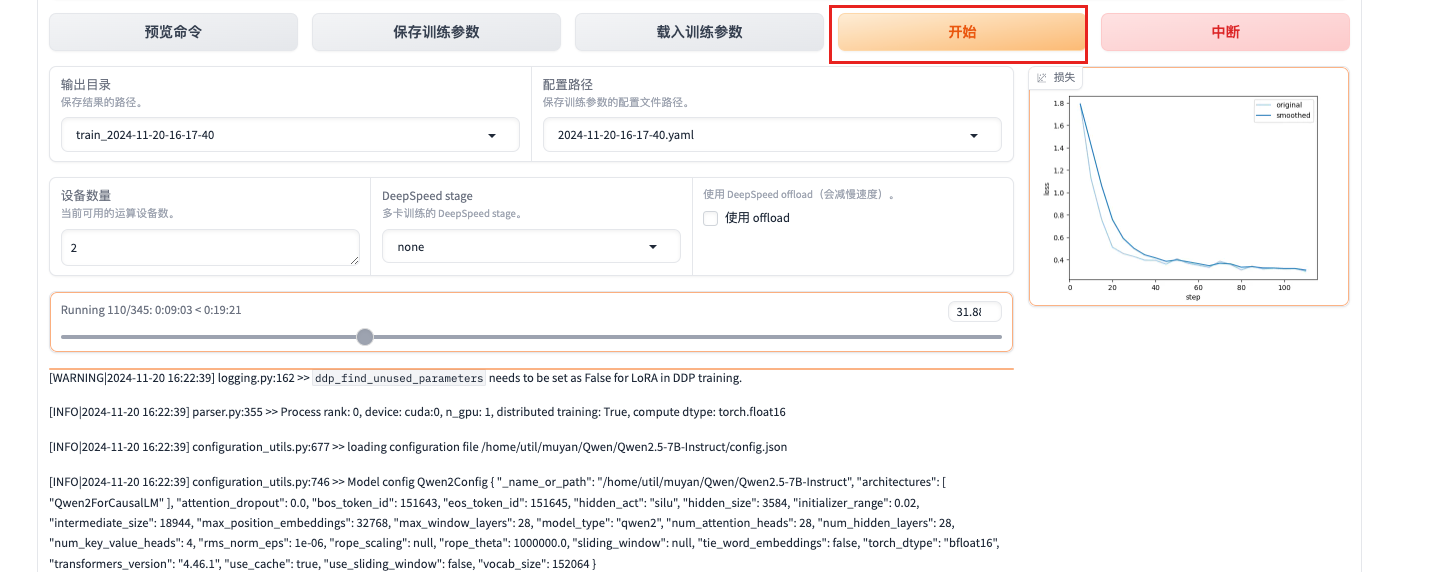This screenshot has height=572, width=1440.
Task: Click the DeepSpeed stage caret arrow
Action: coord(653,246)
